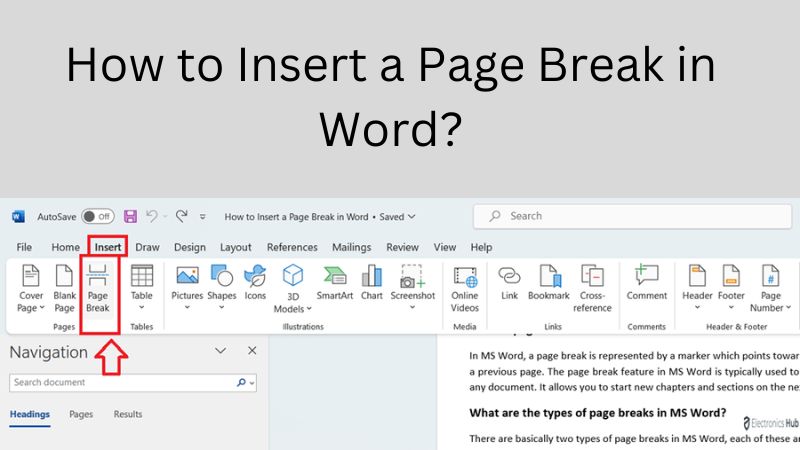Select the Headings tab in Navigation
The width and height of the screenshot is (800, 450).
tap(30, 414)
